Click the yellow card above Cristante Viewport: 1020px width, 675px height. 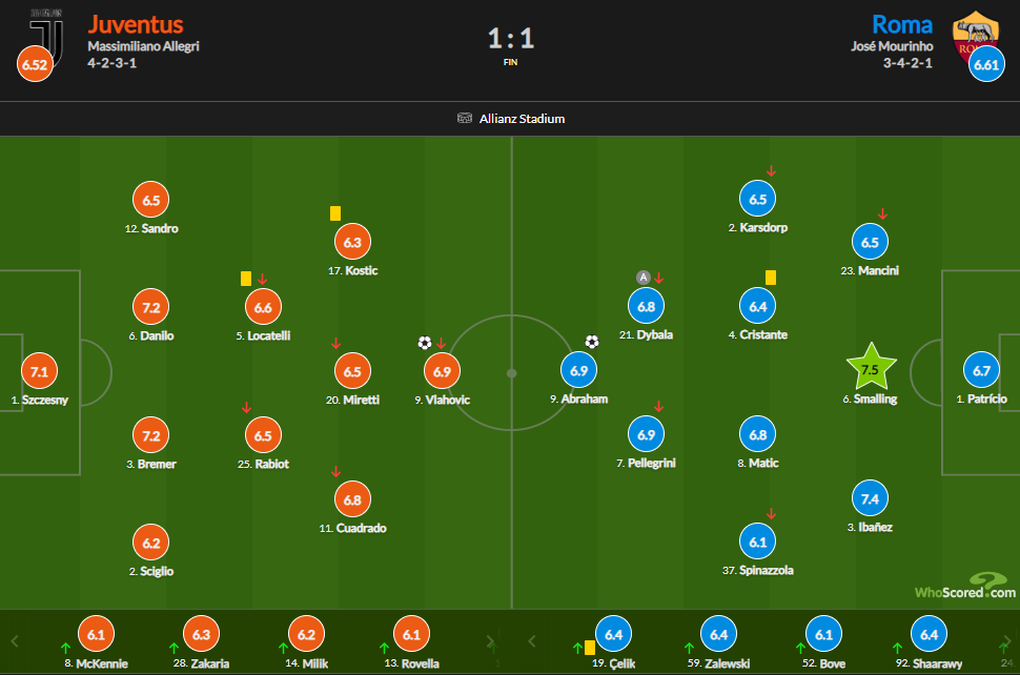pyautogui.click(x=770, y=278)
